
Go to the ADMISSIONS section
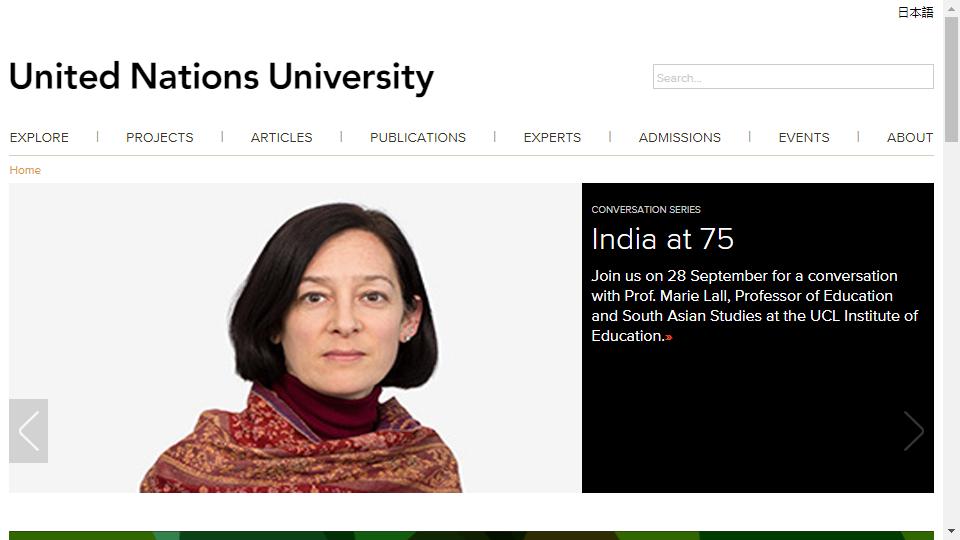point(680,137)
